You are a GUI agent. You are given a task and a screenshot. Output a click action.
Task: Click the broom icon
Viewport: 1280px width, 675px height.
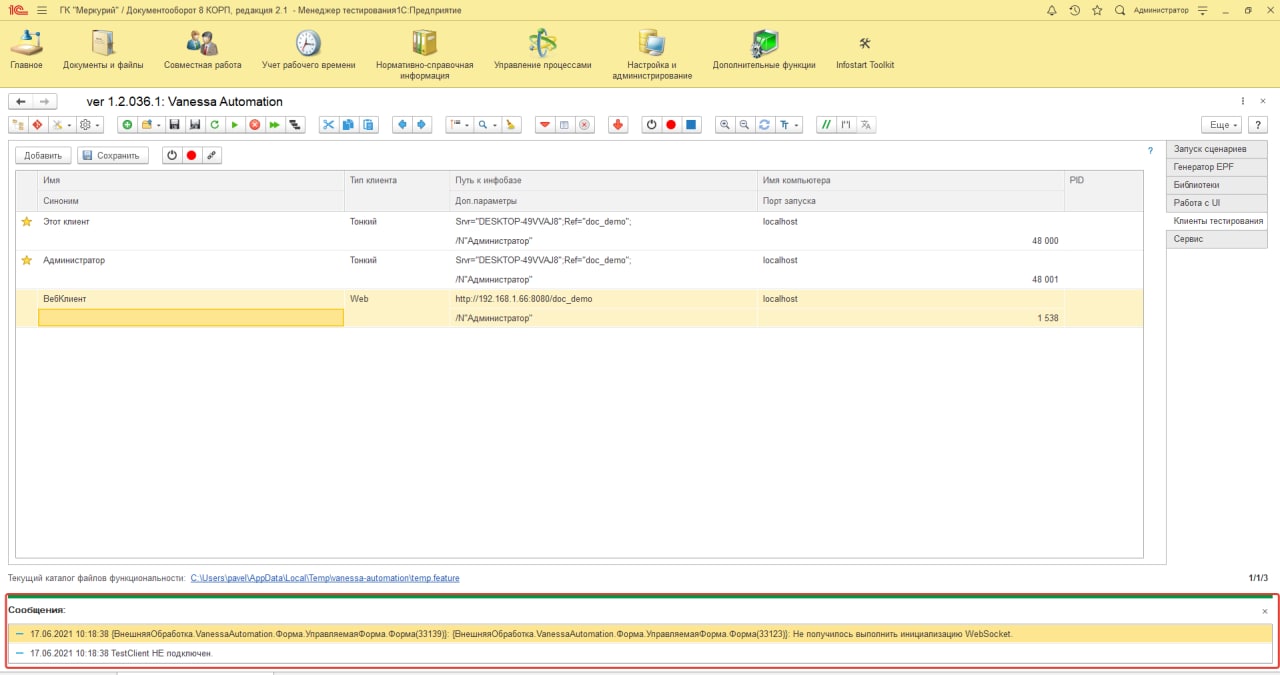(511, 125)
